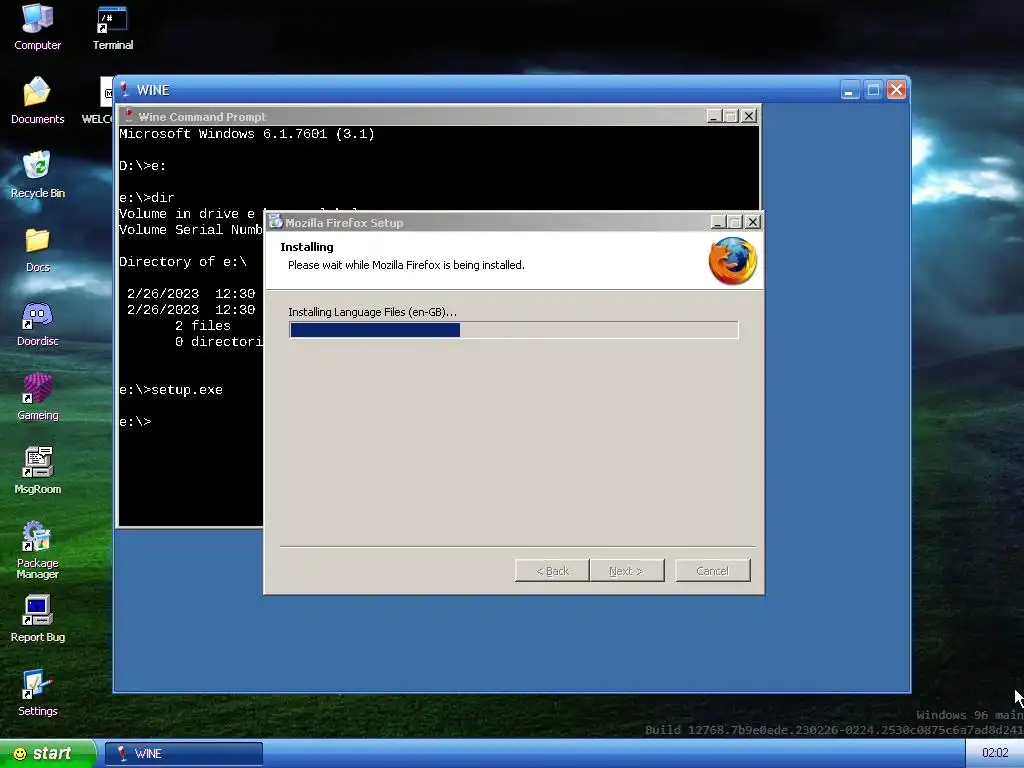Click the 'Directory of e:\' line

tap(183, 262)
